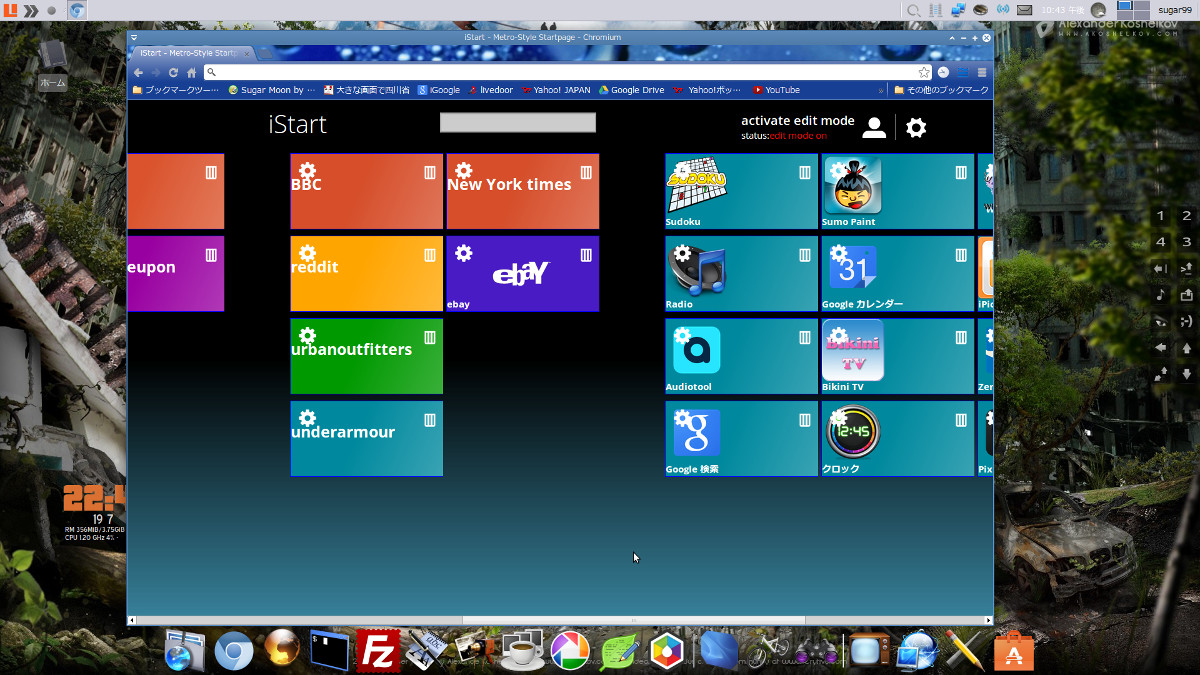
Task: Launch Picasa from the dock
Action: (570, 651)
